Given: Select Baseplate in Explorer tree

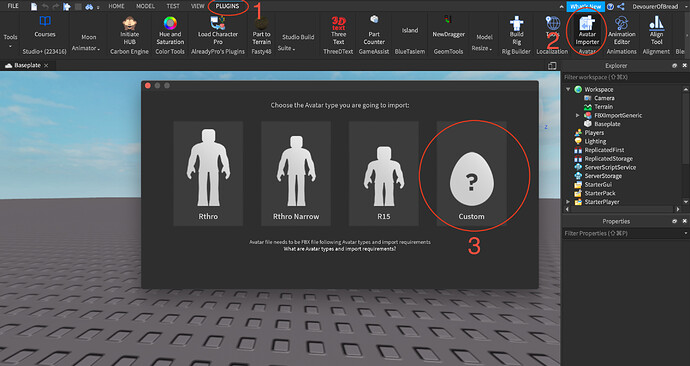Looking at the screenshot, I should (607, 124).
